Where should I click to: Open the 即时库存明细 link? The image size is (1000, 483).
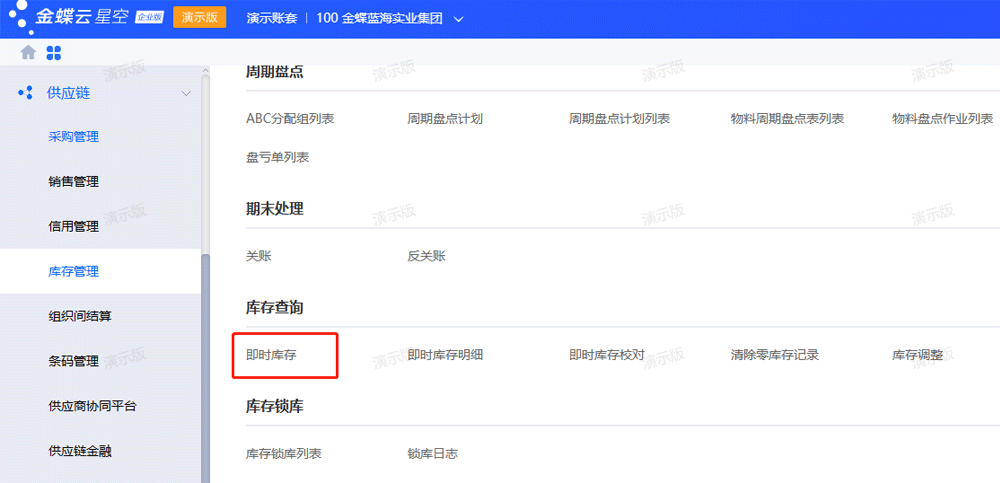click(445, 355)
